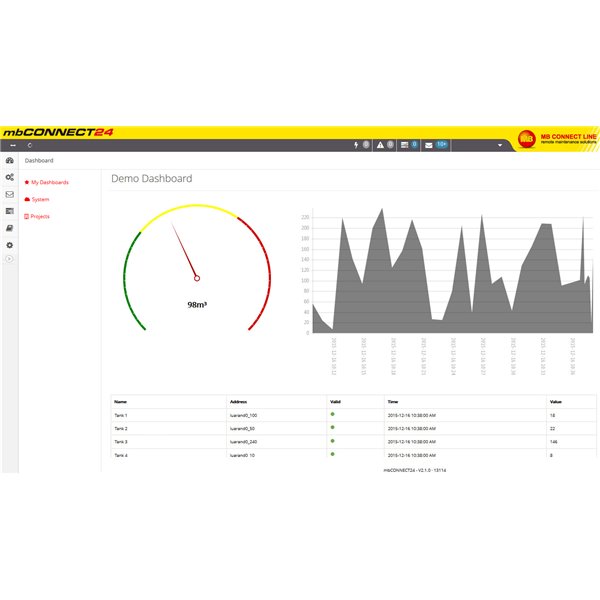Viewport: 600px width, 600px height.
Task: Select My Dashboards in navigation menu
Action: (x=48, y=183)
